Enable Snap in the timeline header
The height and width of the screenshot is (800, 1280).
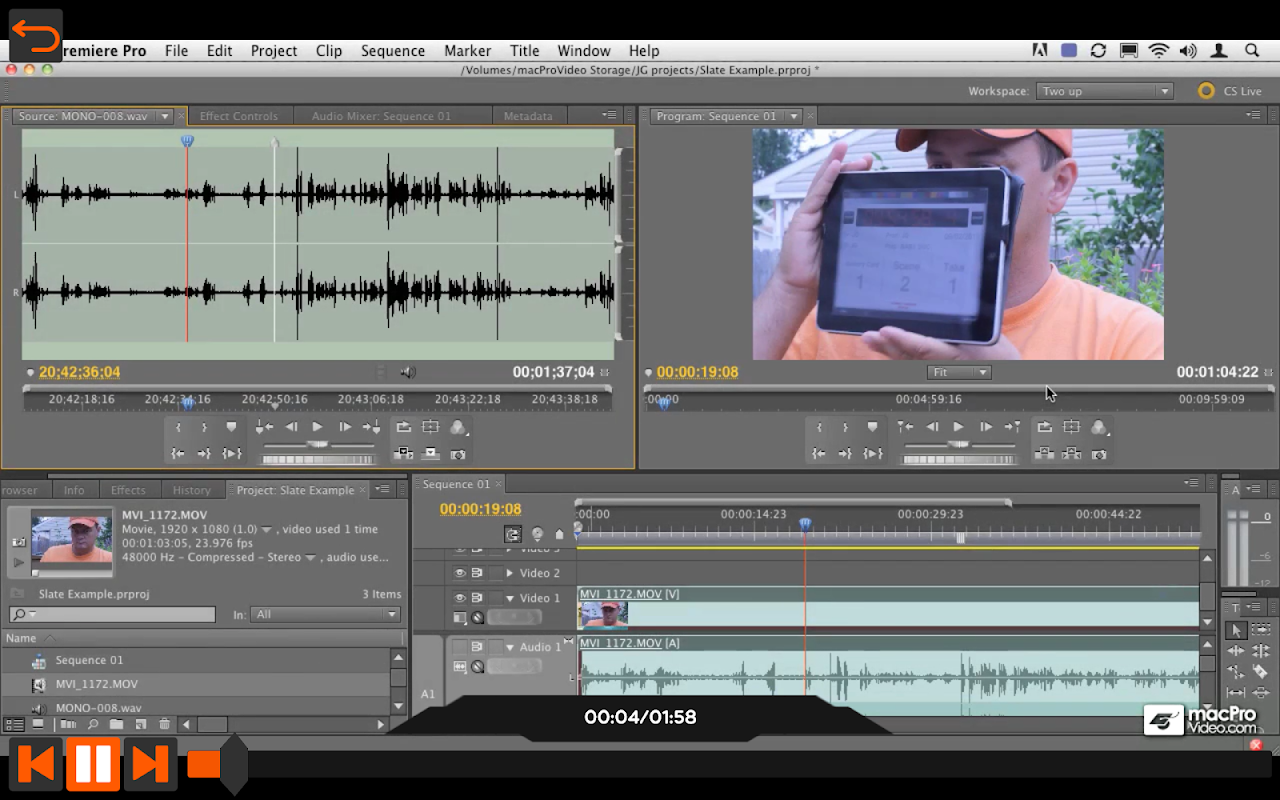[513, 535]
